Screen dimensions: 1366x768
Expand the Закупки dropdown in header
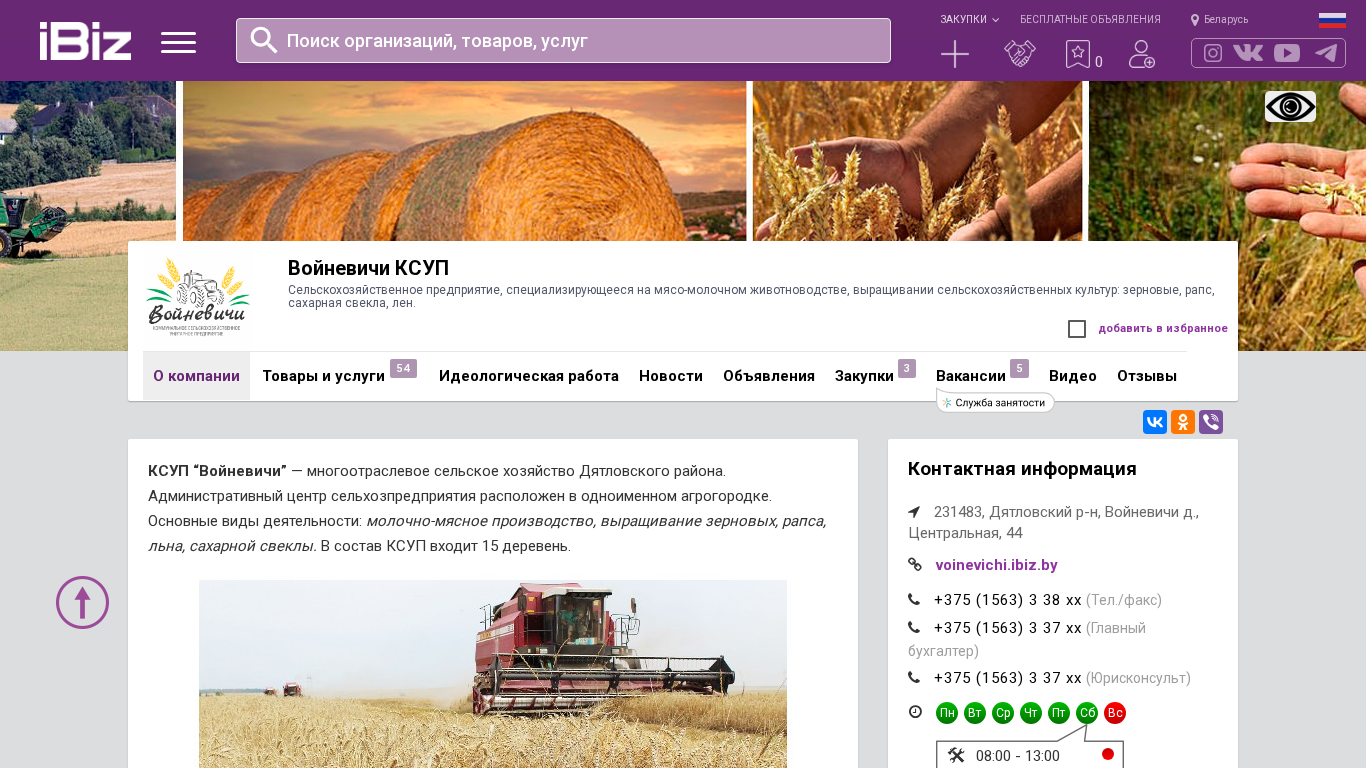point(969,20)
